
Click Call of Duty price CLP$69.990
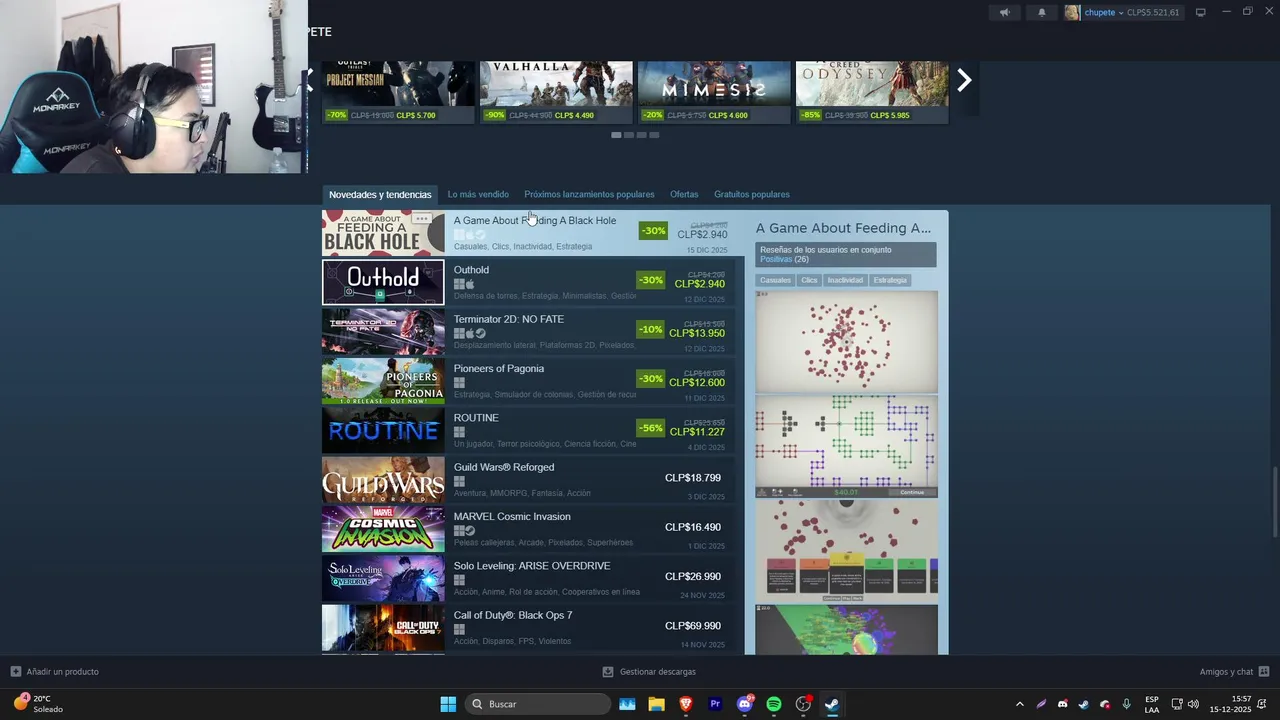(x=692, y=626)
